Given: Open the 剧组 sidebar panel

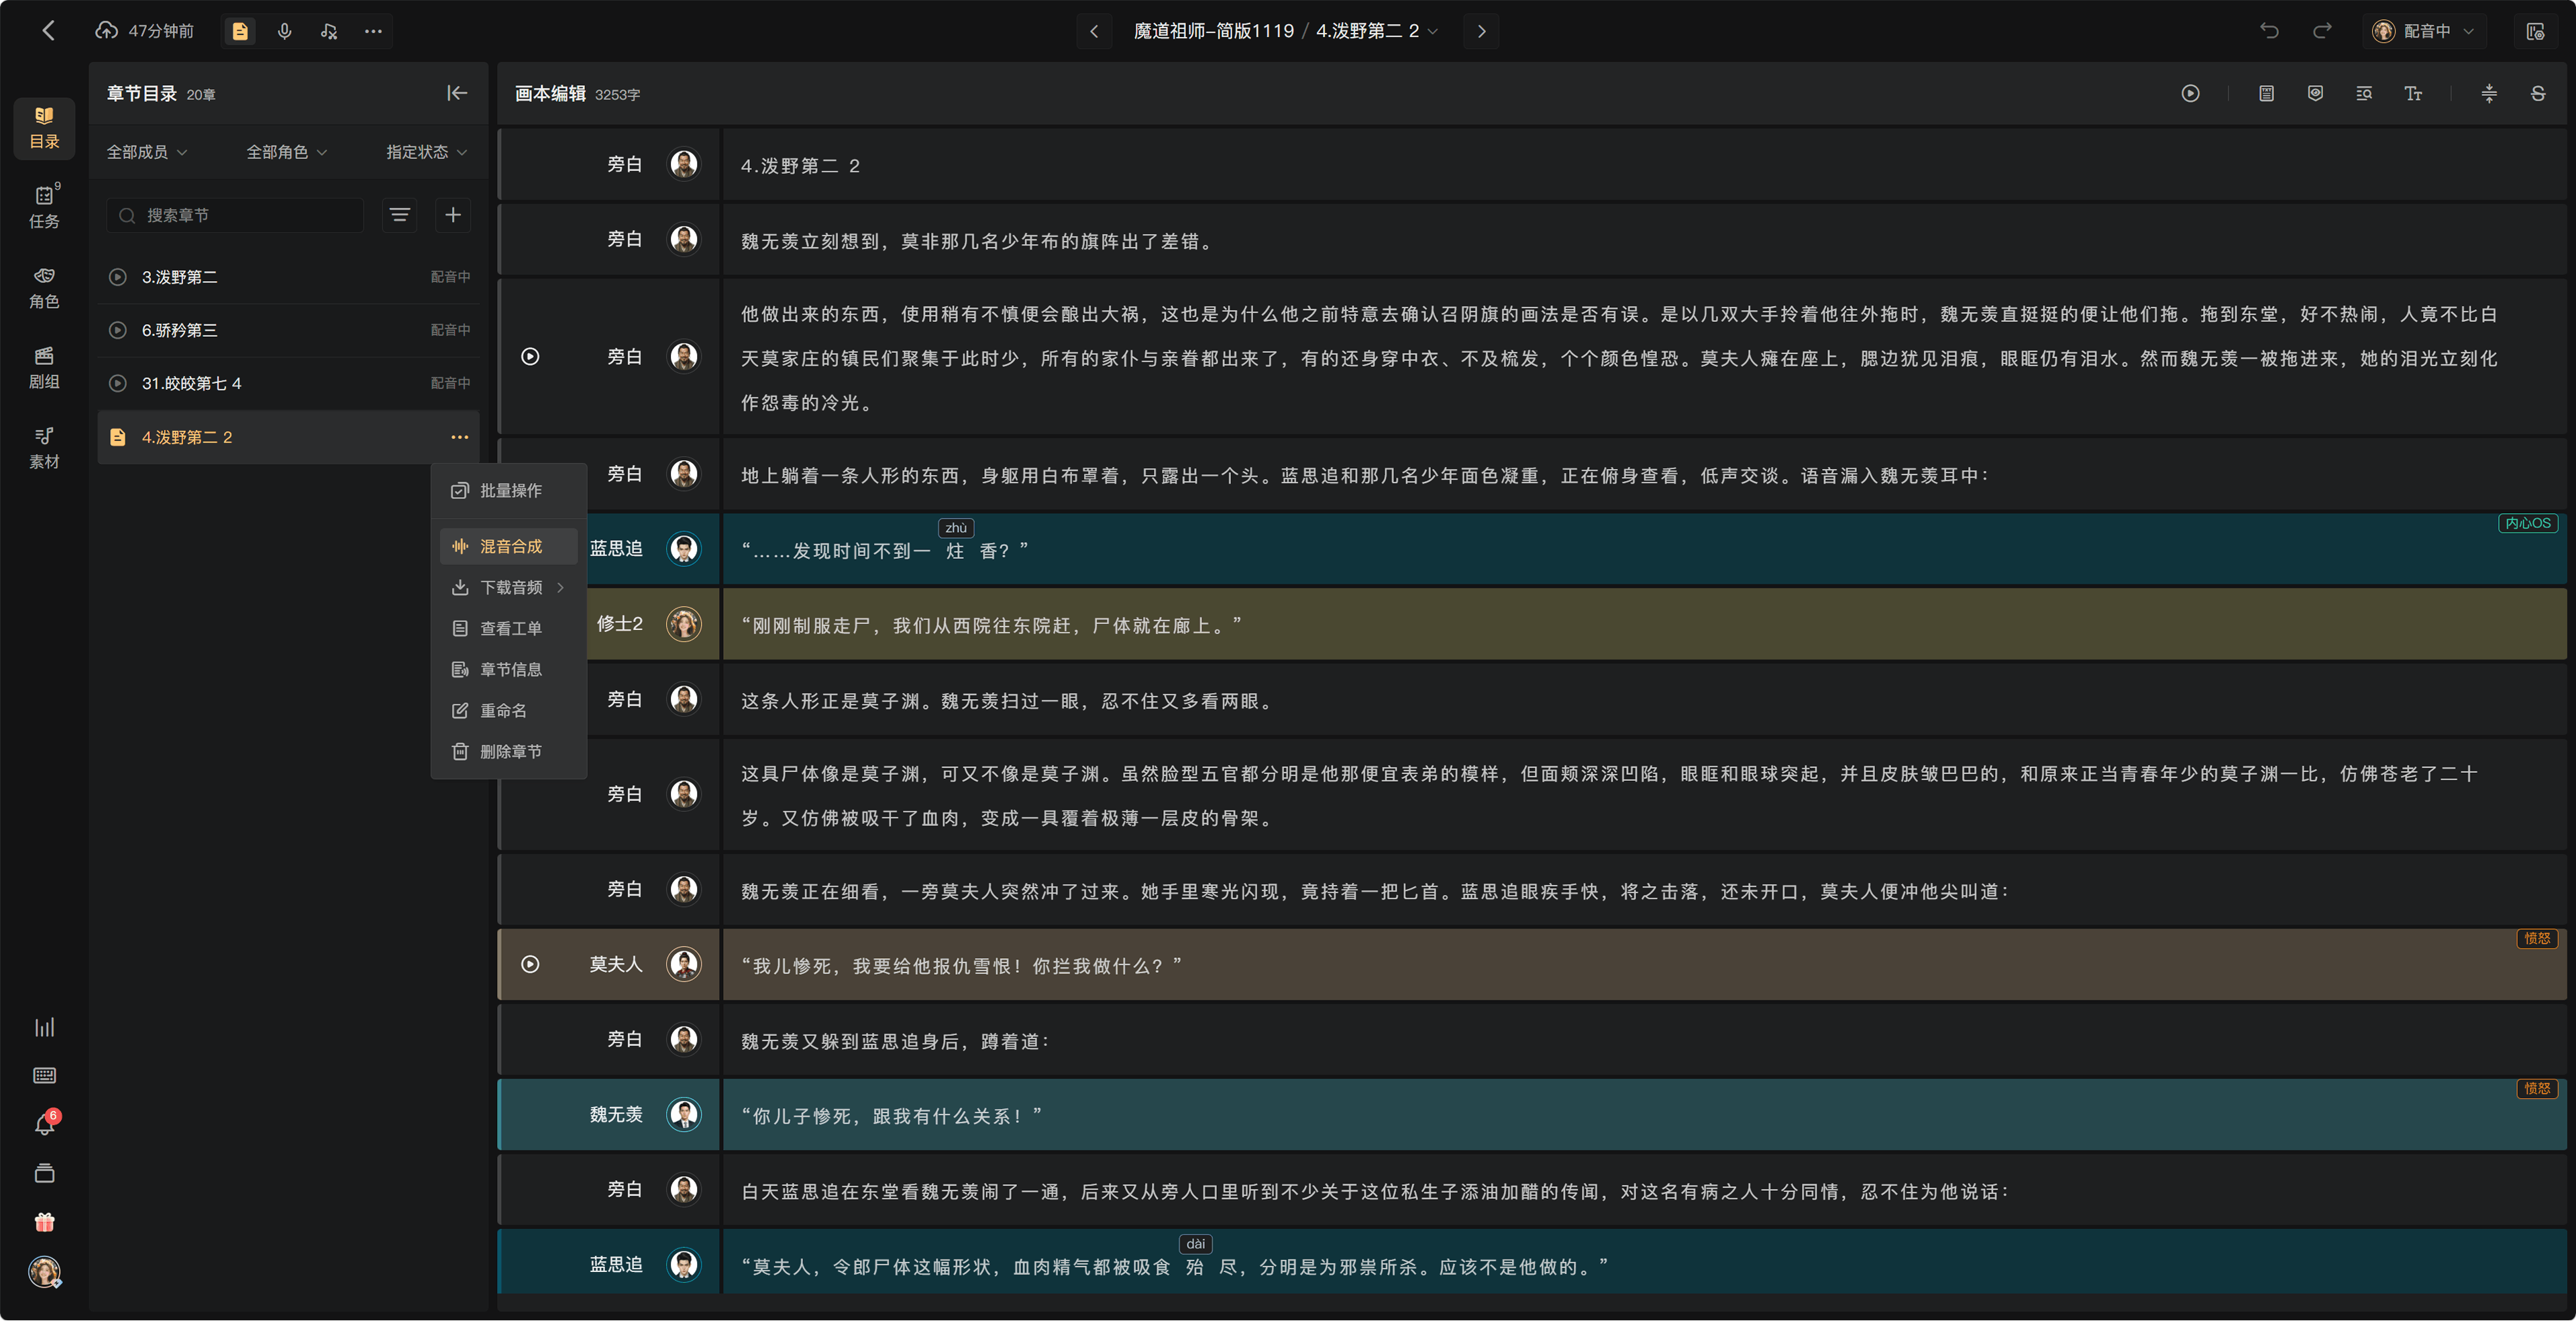Looking at the screenshot, I should click(44, 368).
